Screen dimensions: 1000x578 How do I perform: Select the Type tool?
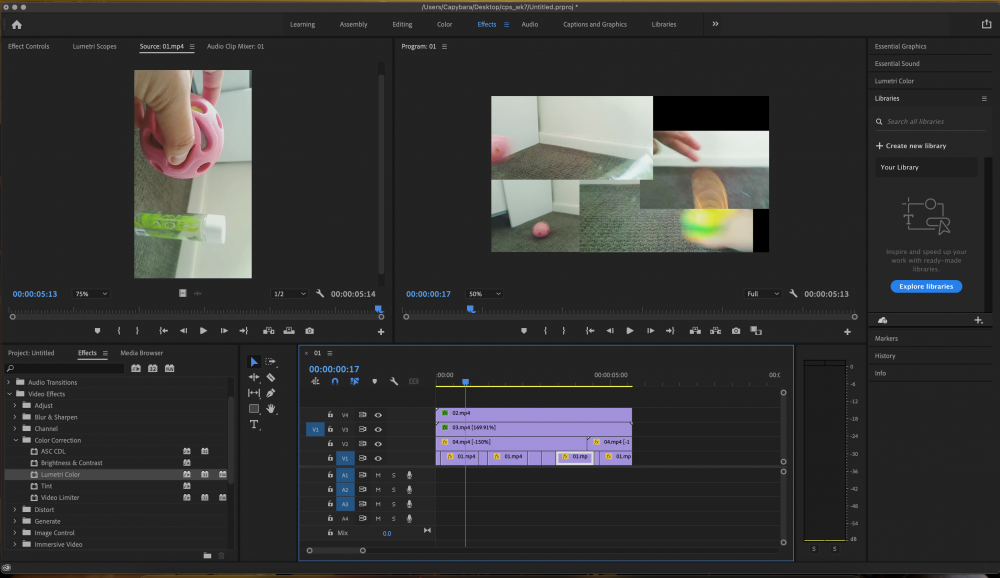(254, 424)
